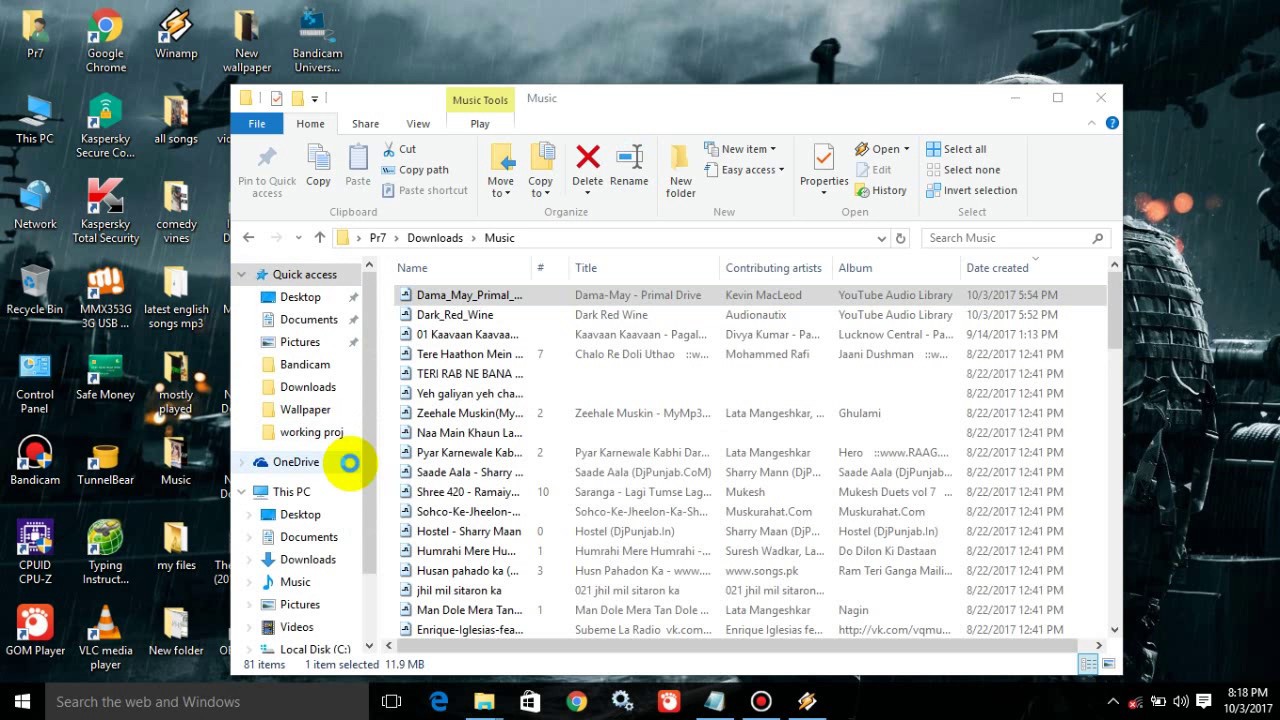Click Invert selection in ribbon
1280x720 pixels.
click(971, 190)
